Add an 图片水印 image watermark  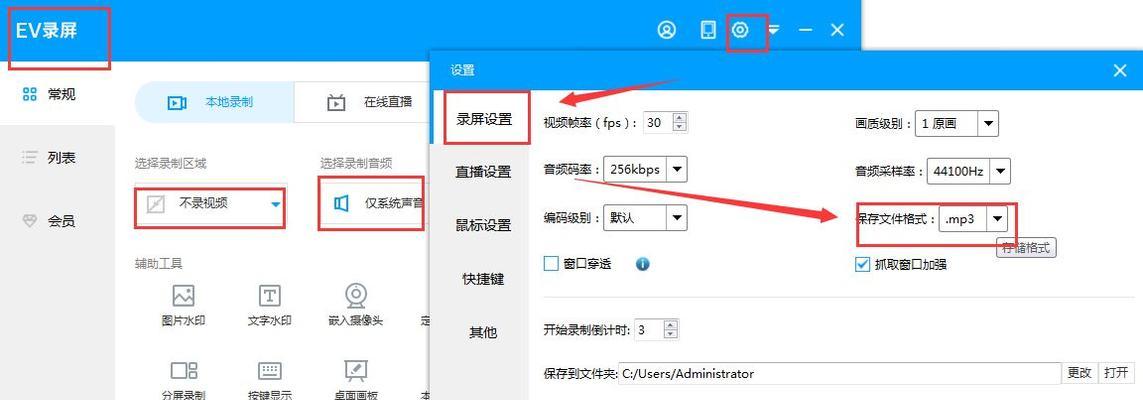(x=183, y=305)
